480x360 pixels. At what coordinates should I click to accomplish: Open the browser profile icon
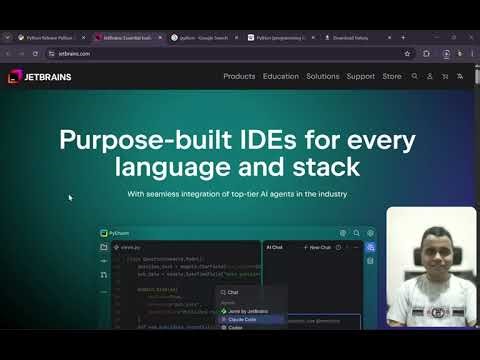click(460, 53)
